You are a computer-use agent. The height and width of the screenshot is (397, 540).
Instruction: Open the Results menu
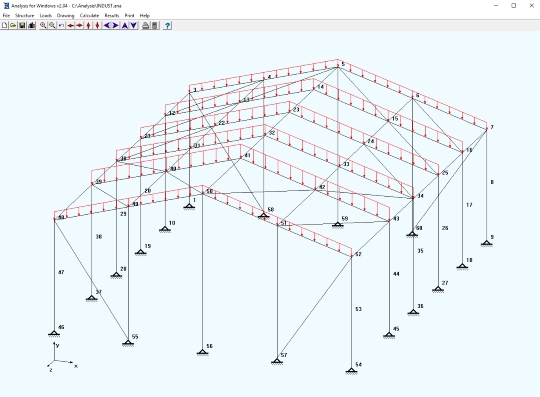coord(112,15)
